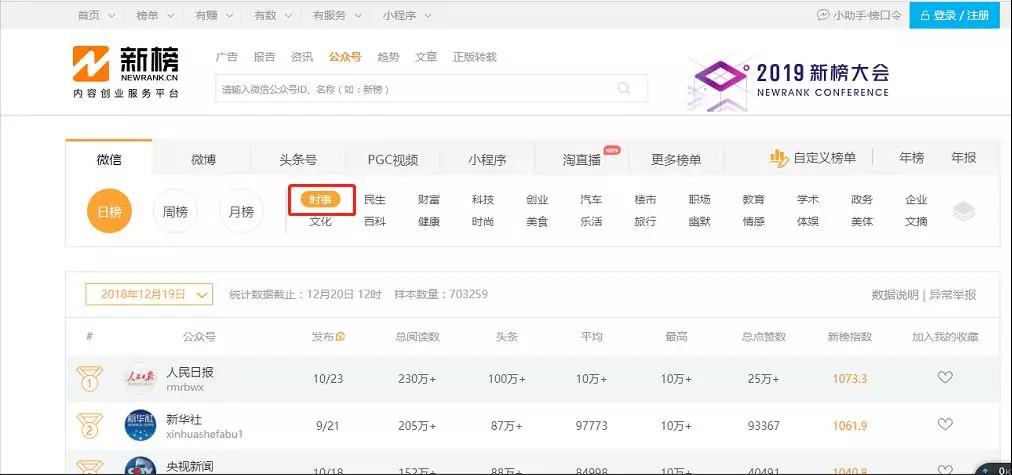Open the date dropdown 2018年12月19日
This screenshot has height=475, width=1012.
pyautogui.click(x=149, y=294)
